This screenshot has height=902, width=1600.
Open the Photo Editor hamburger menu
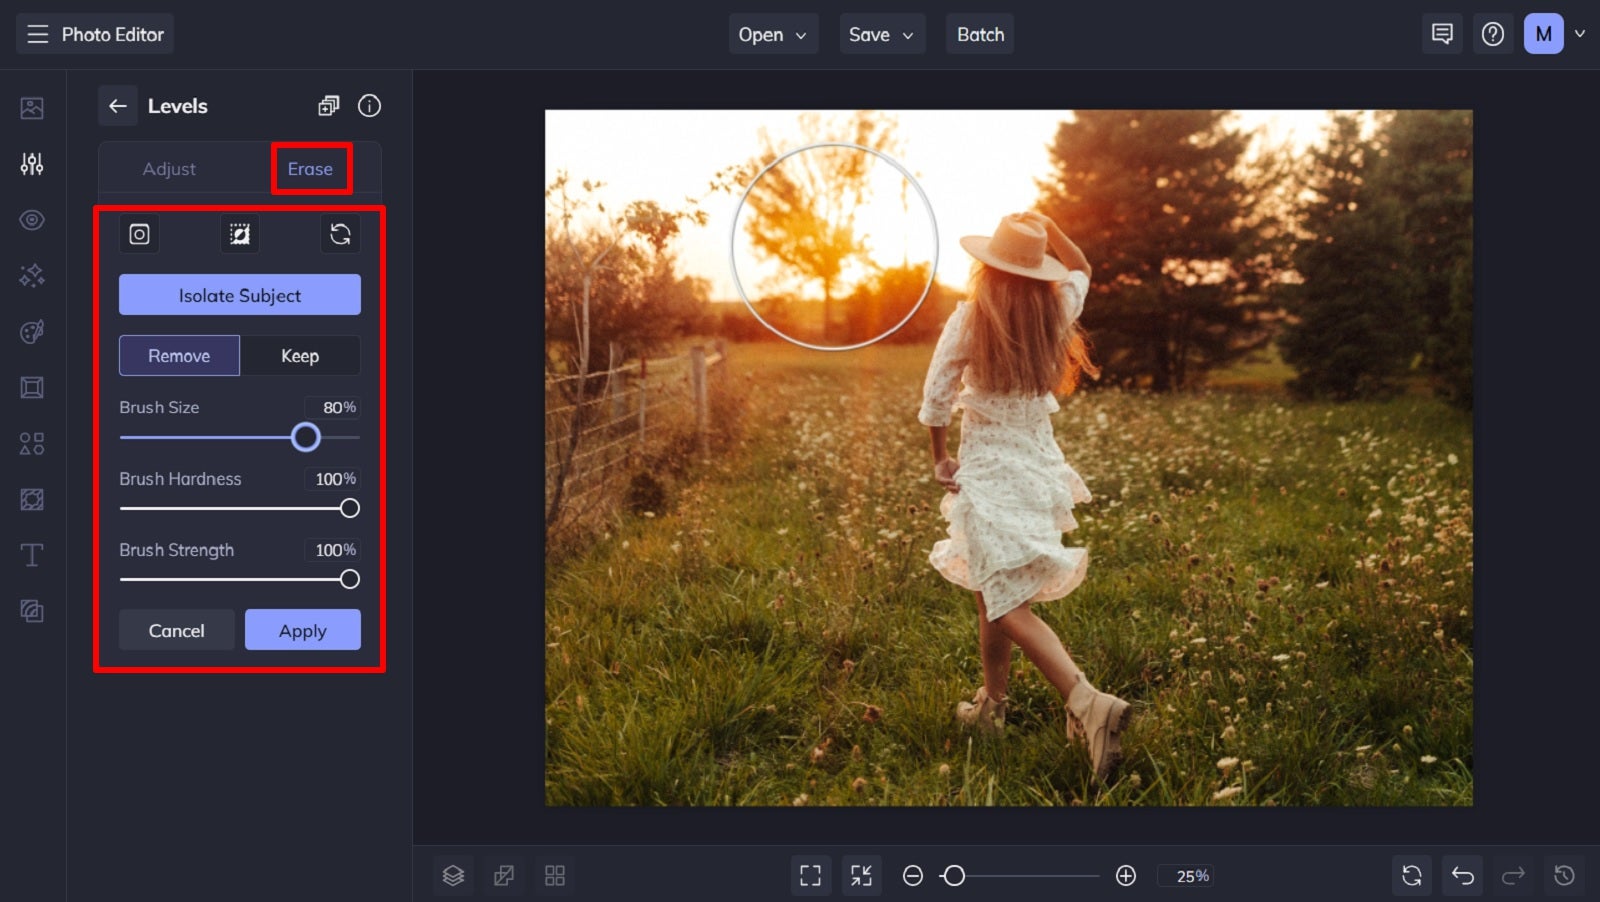point(37,33)
